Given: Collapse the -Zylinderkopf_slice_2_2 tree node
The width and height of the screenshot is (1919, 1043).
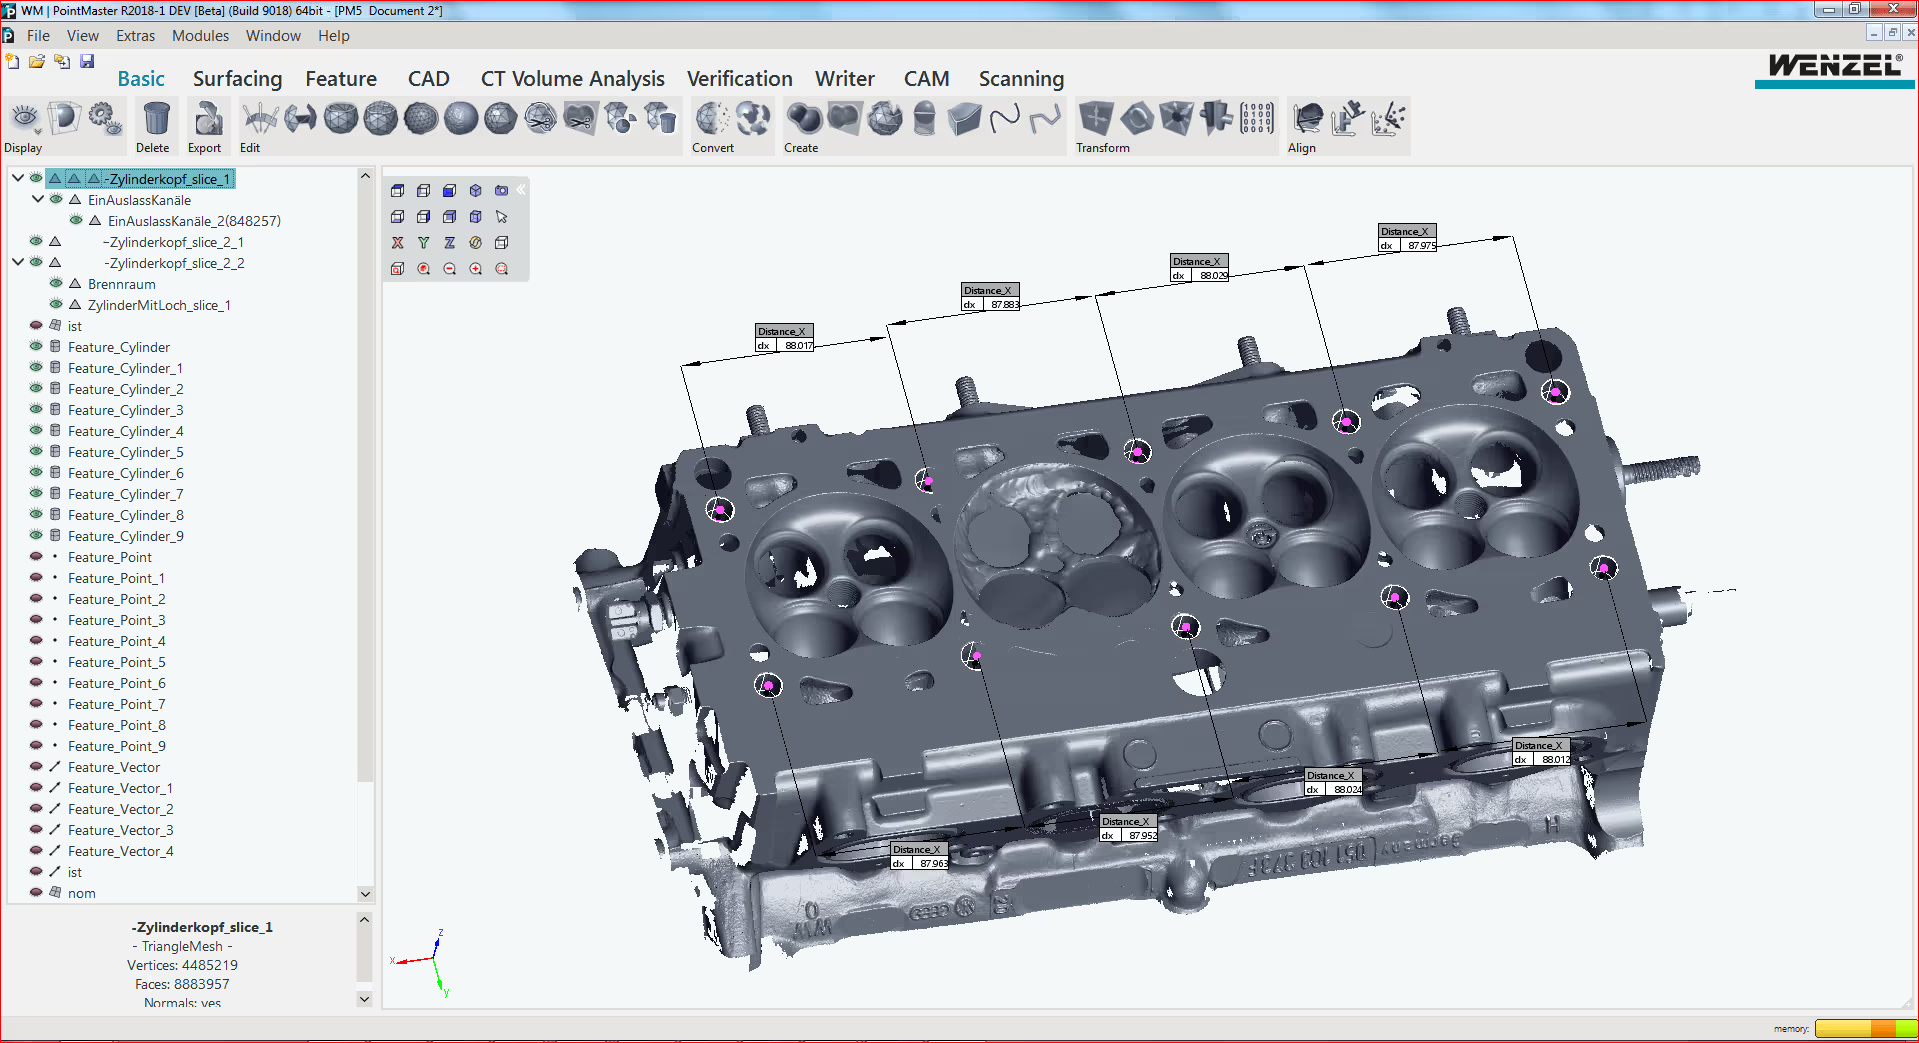Looking at the screenshot, I should (x=18, y=263).
